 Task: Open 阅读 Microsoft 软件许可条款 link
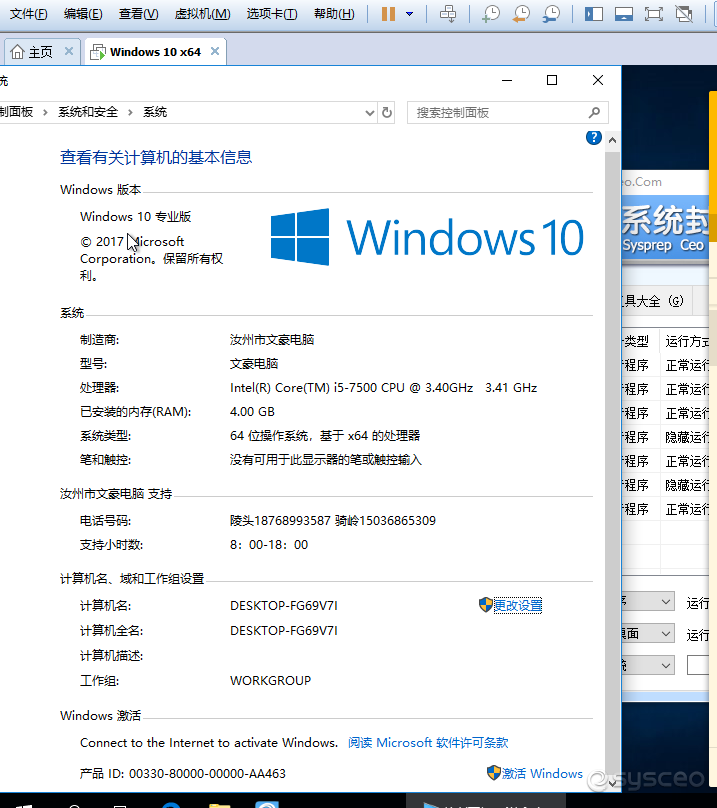click(x=428, y=743)
